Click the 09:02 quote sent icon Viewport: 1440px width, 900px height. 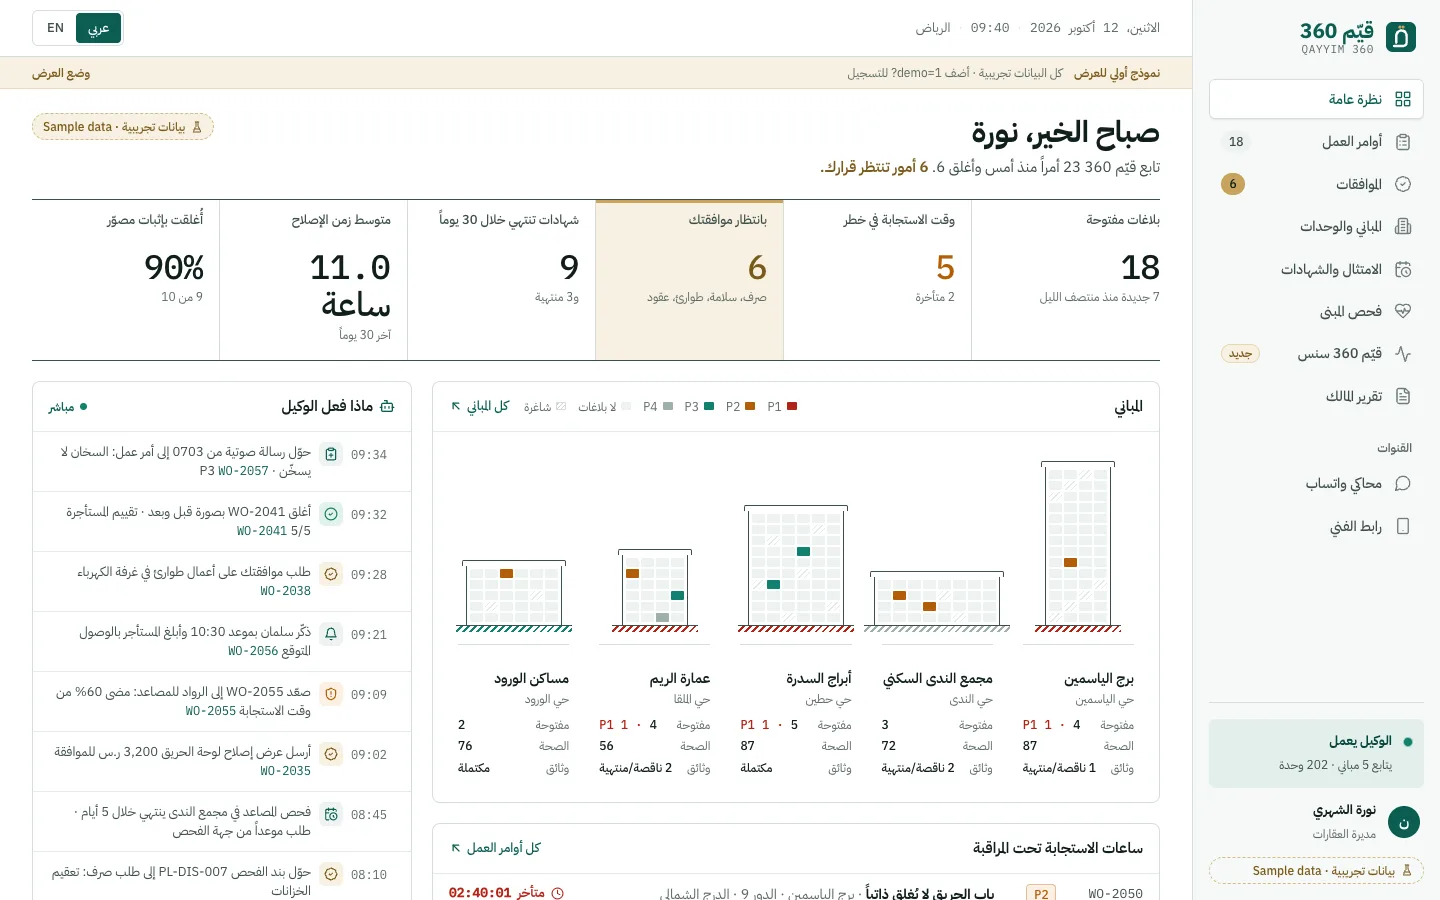[331, 754]
